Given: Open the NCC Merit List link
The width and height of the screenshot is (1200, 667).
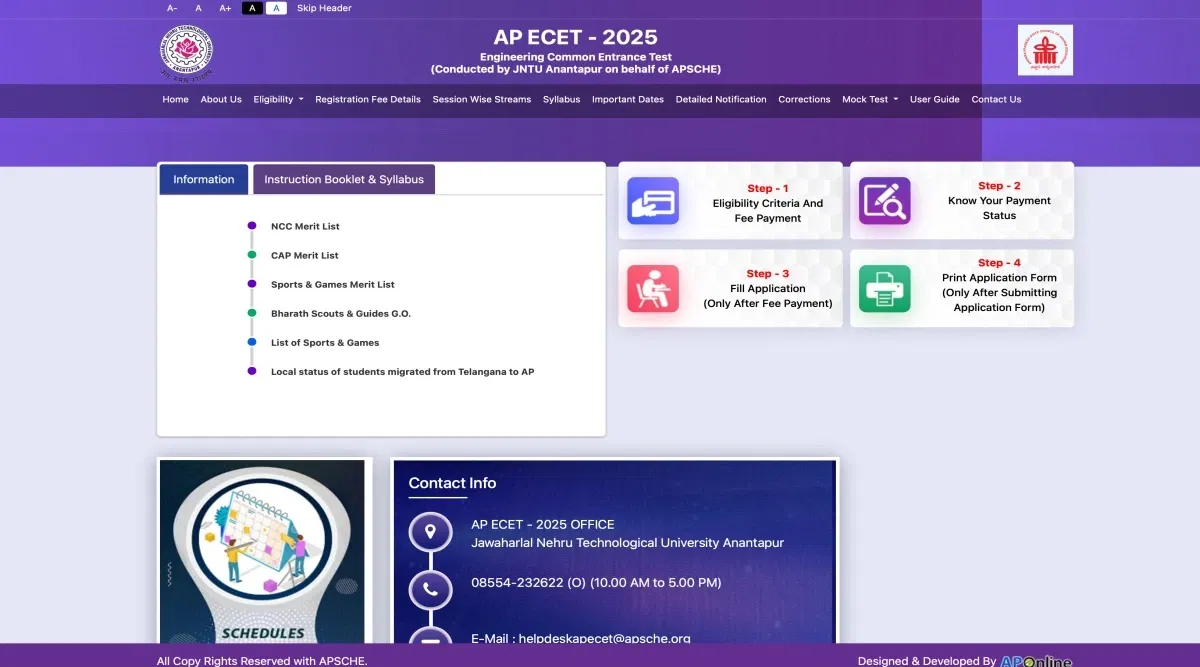Looking at the screenshot, I should coord(305,227).
